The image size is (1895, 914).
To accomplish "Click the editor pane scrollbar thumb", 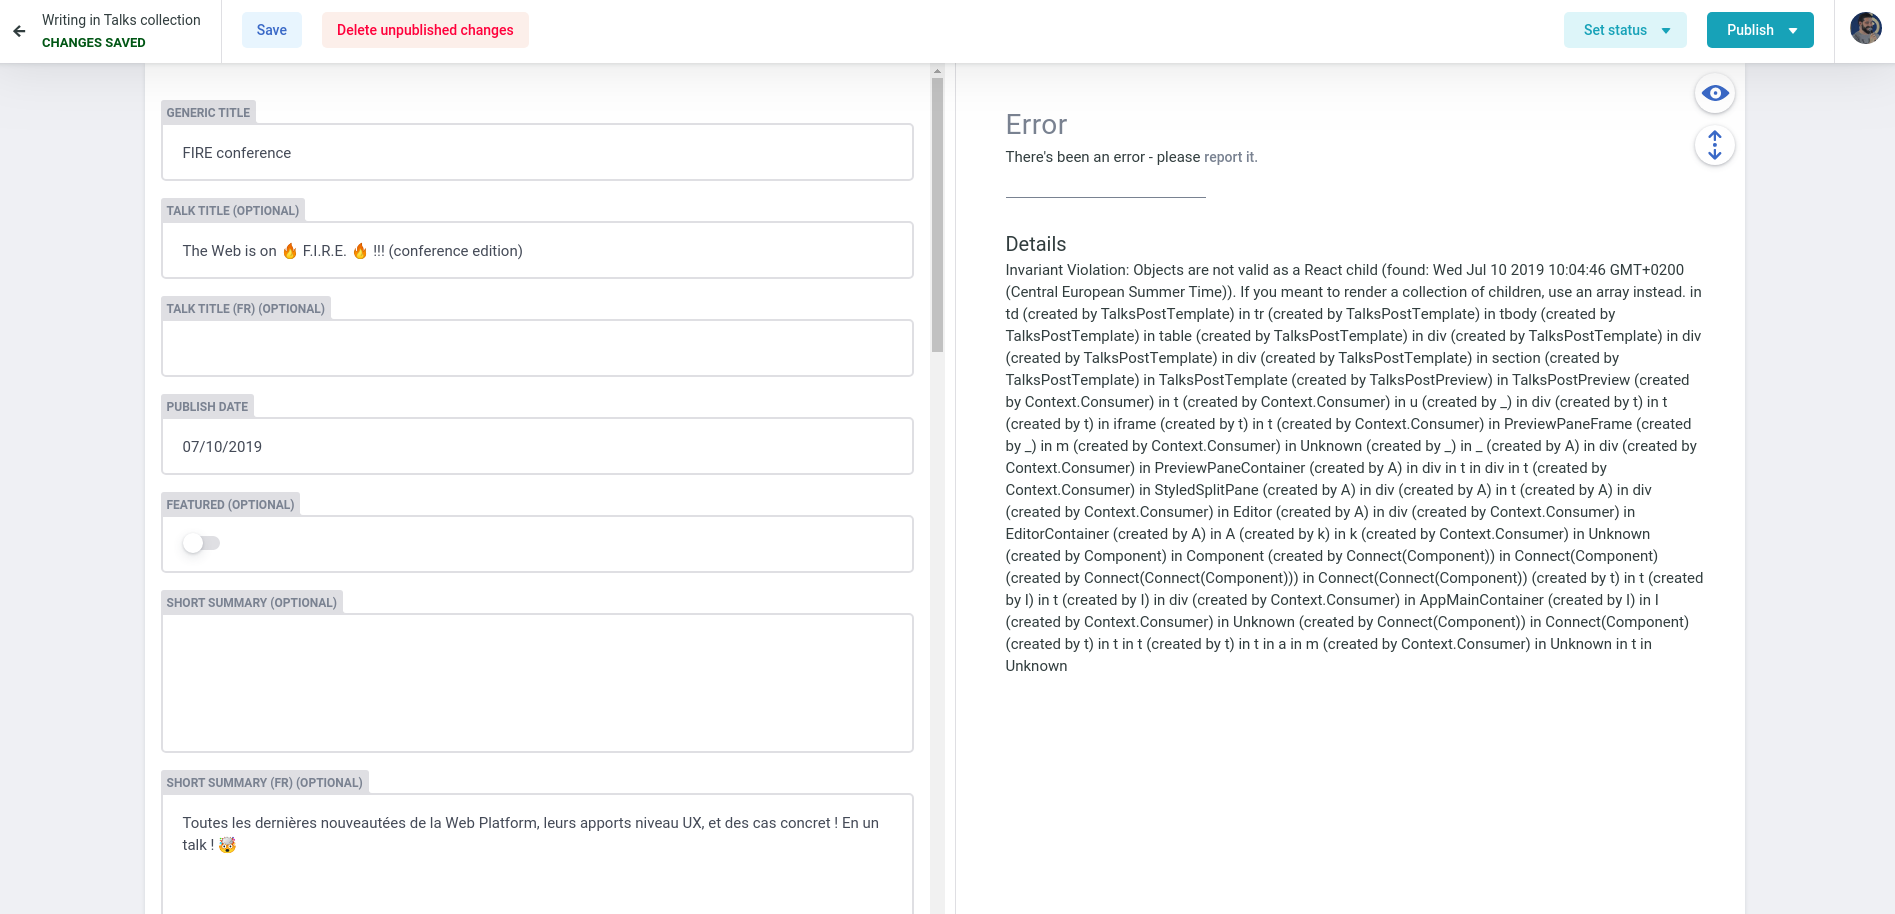I will click(x=937, y=215).
